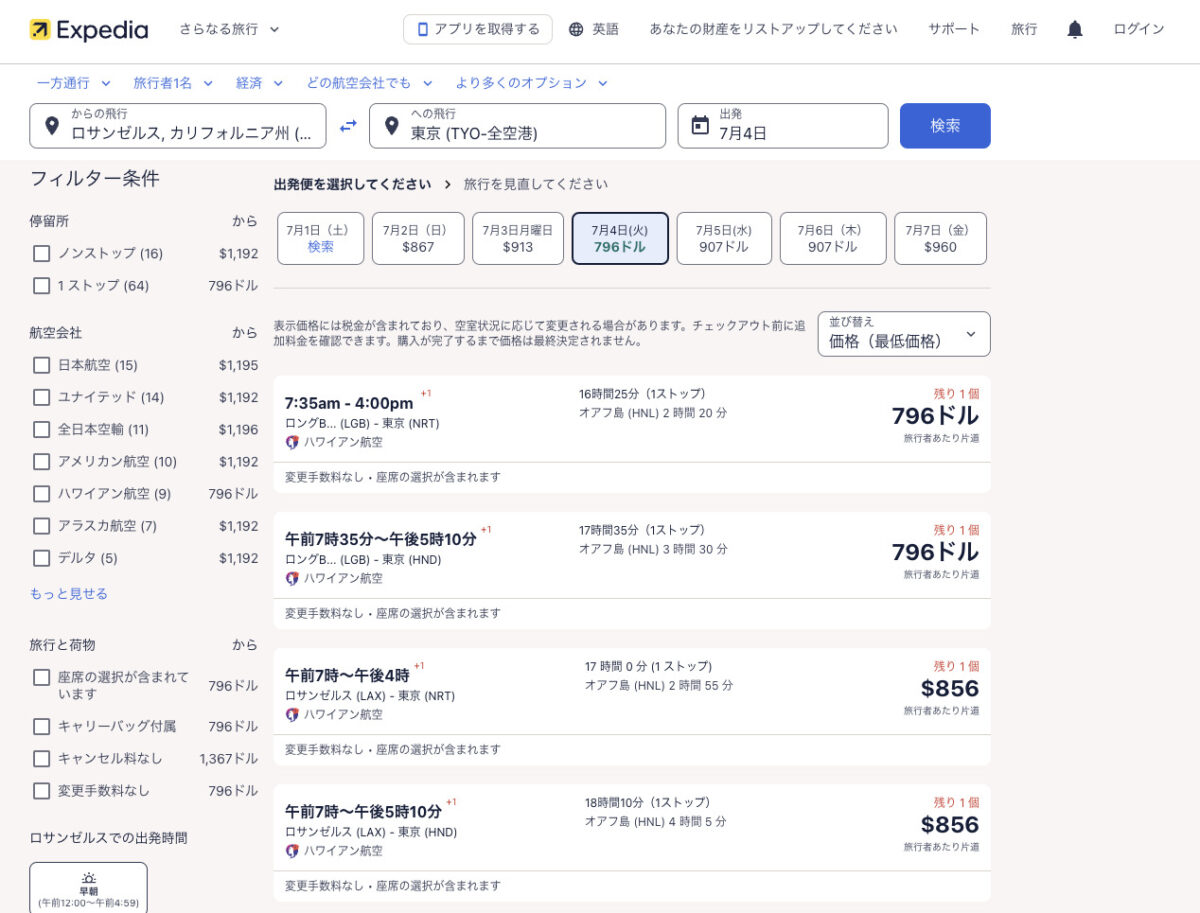This screenshot has height=913, width=1200.
Task: Enable the ノンストップ filter checkbox
Action: pos(41,254)
